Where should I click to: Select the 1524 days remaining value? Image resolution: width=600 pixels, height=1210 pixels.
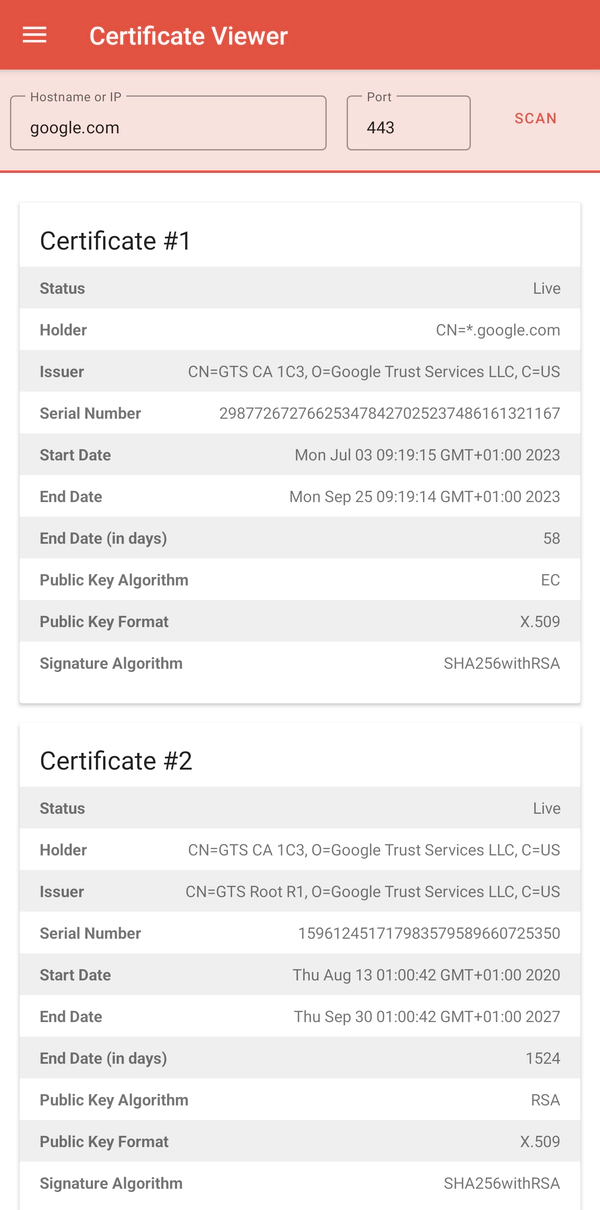tap(543, 1059)
